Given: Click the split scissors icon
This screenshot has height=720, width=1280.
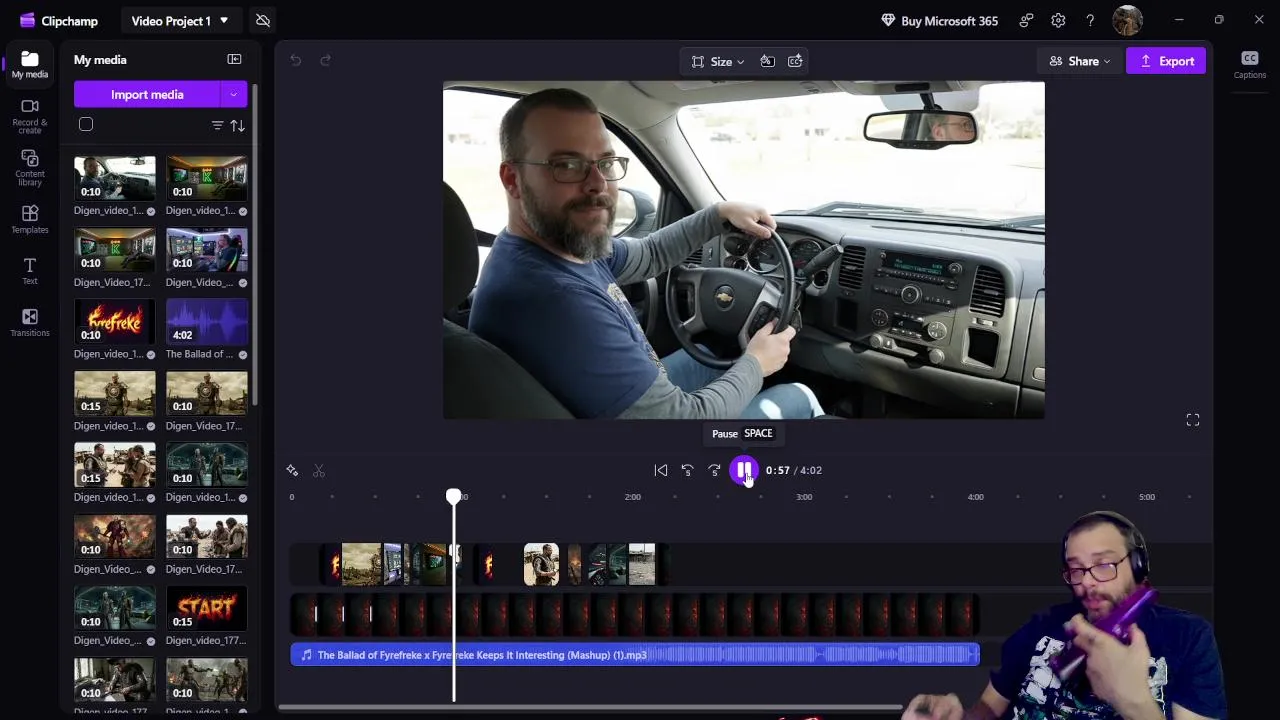Looking at the screenshot, I should 319,470.
